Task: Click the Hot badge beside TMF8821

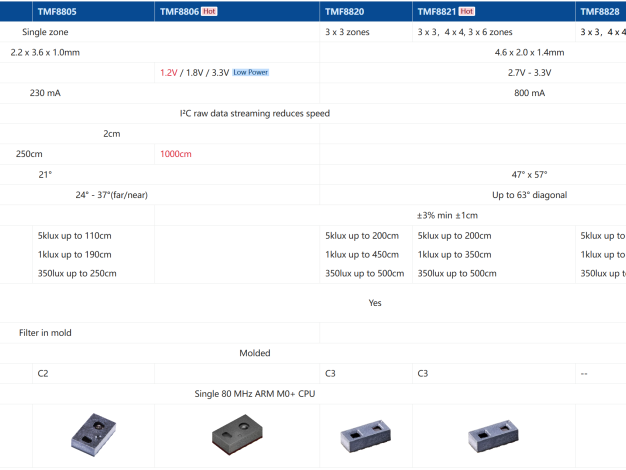Action: [x=466, y=11]
